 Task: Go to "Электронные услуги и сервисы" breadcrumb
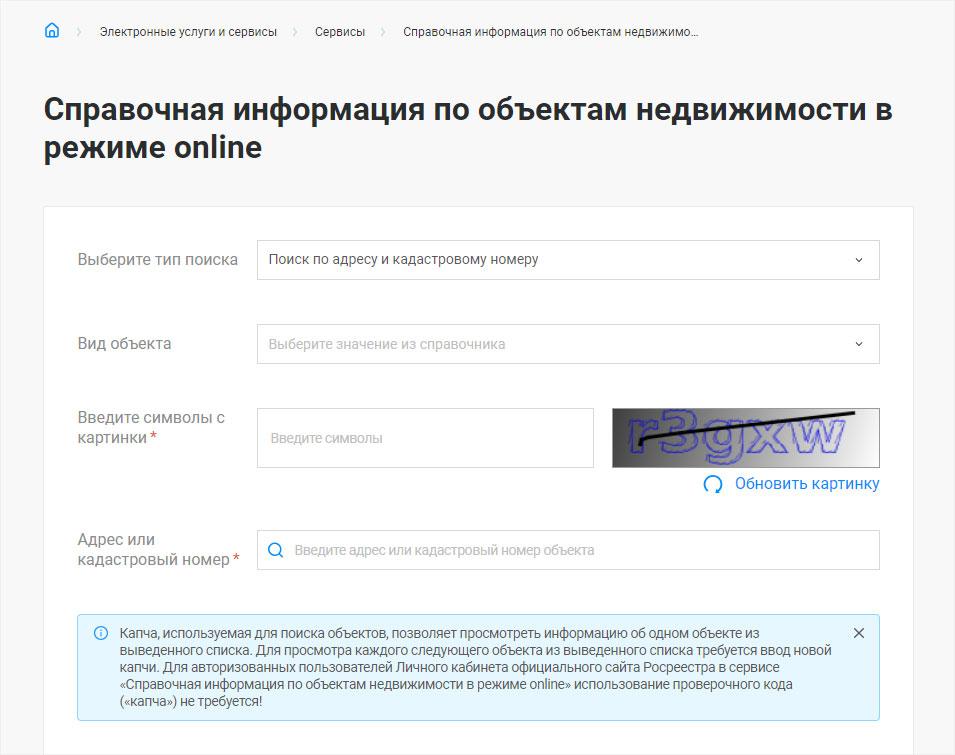(188, 32)
